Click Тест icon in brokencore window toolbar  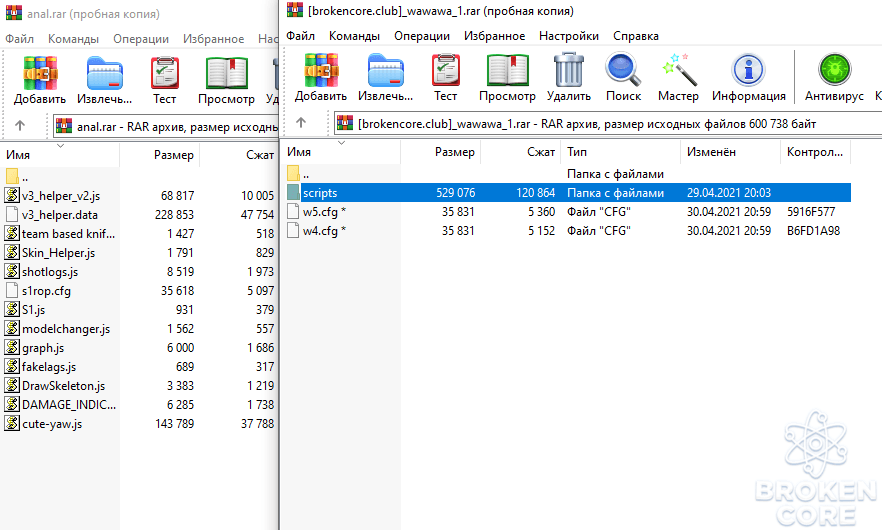[x=446, y=71]
